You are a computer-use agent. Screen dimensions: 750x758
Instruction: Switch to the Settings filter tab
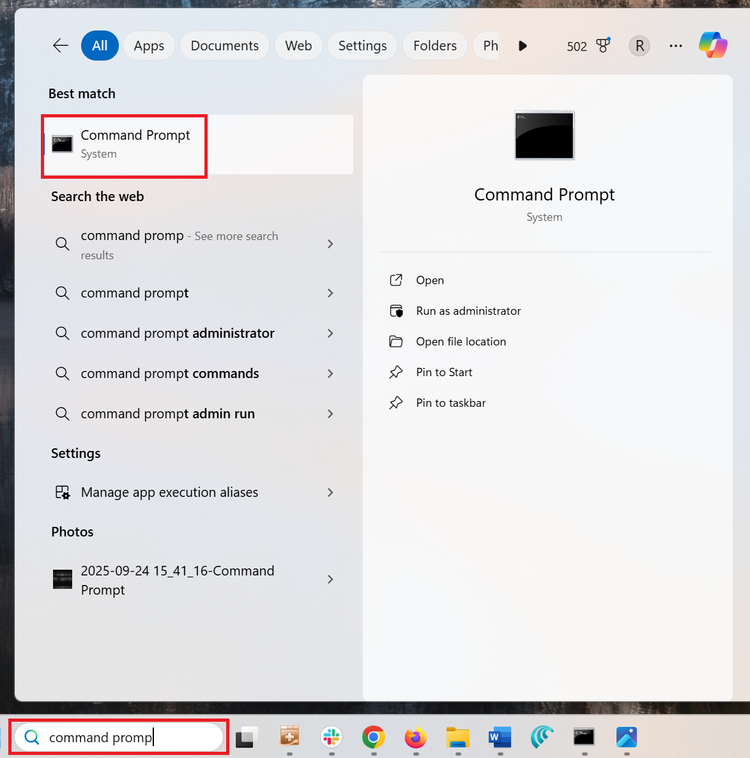[362, 45]
